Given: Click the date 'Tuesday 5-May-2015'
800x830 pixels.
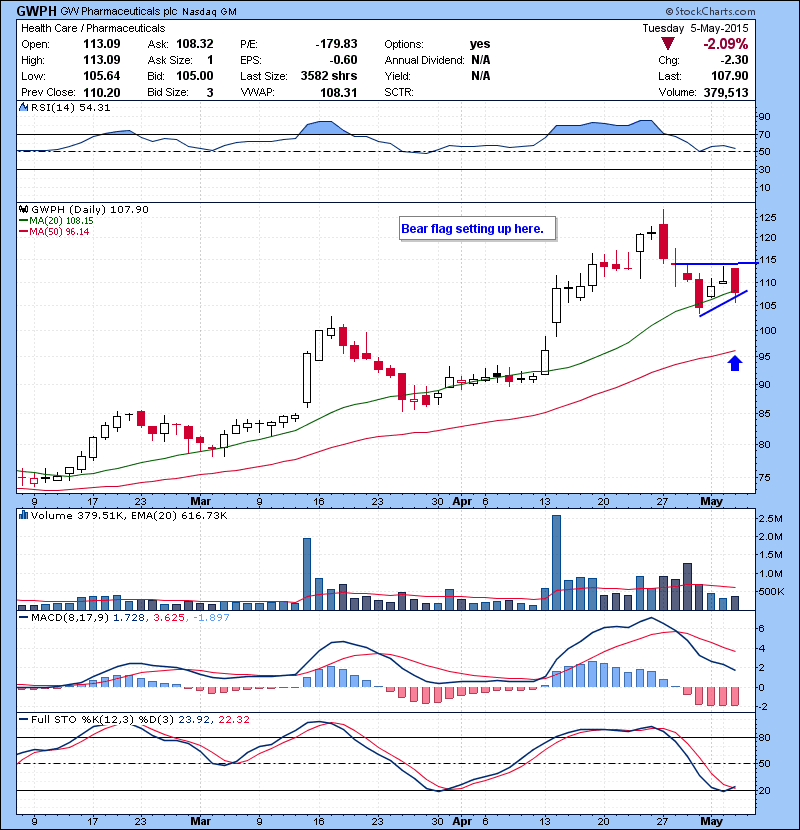Looking at the screenshot, I should [x=695, y=28].
